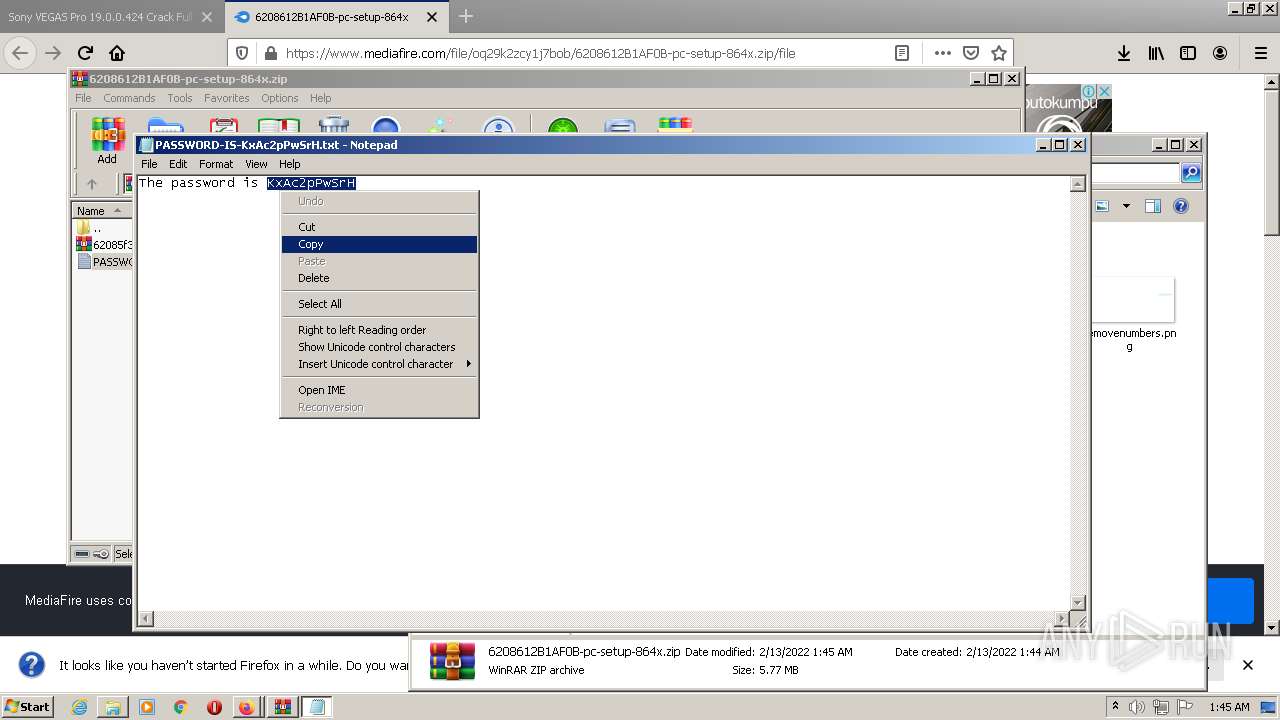Open WinRAR Favorites menu

click(227, 98)
